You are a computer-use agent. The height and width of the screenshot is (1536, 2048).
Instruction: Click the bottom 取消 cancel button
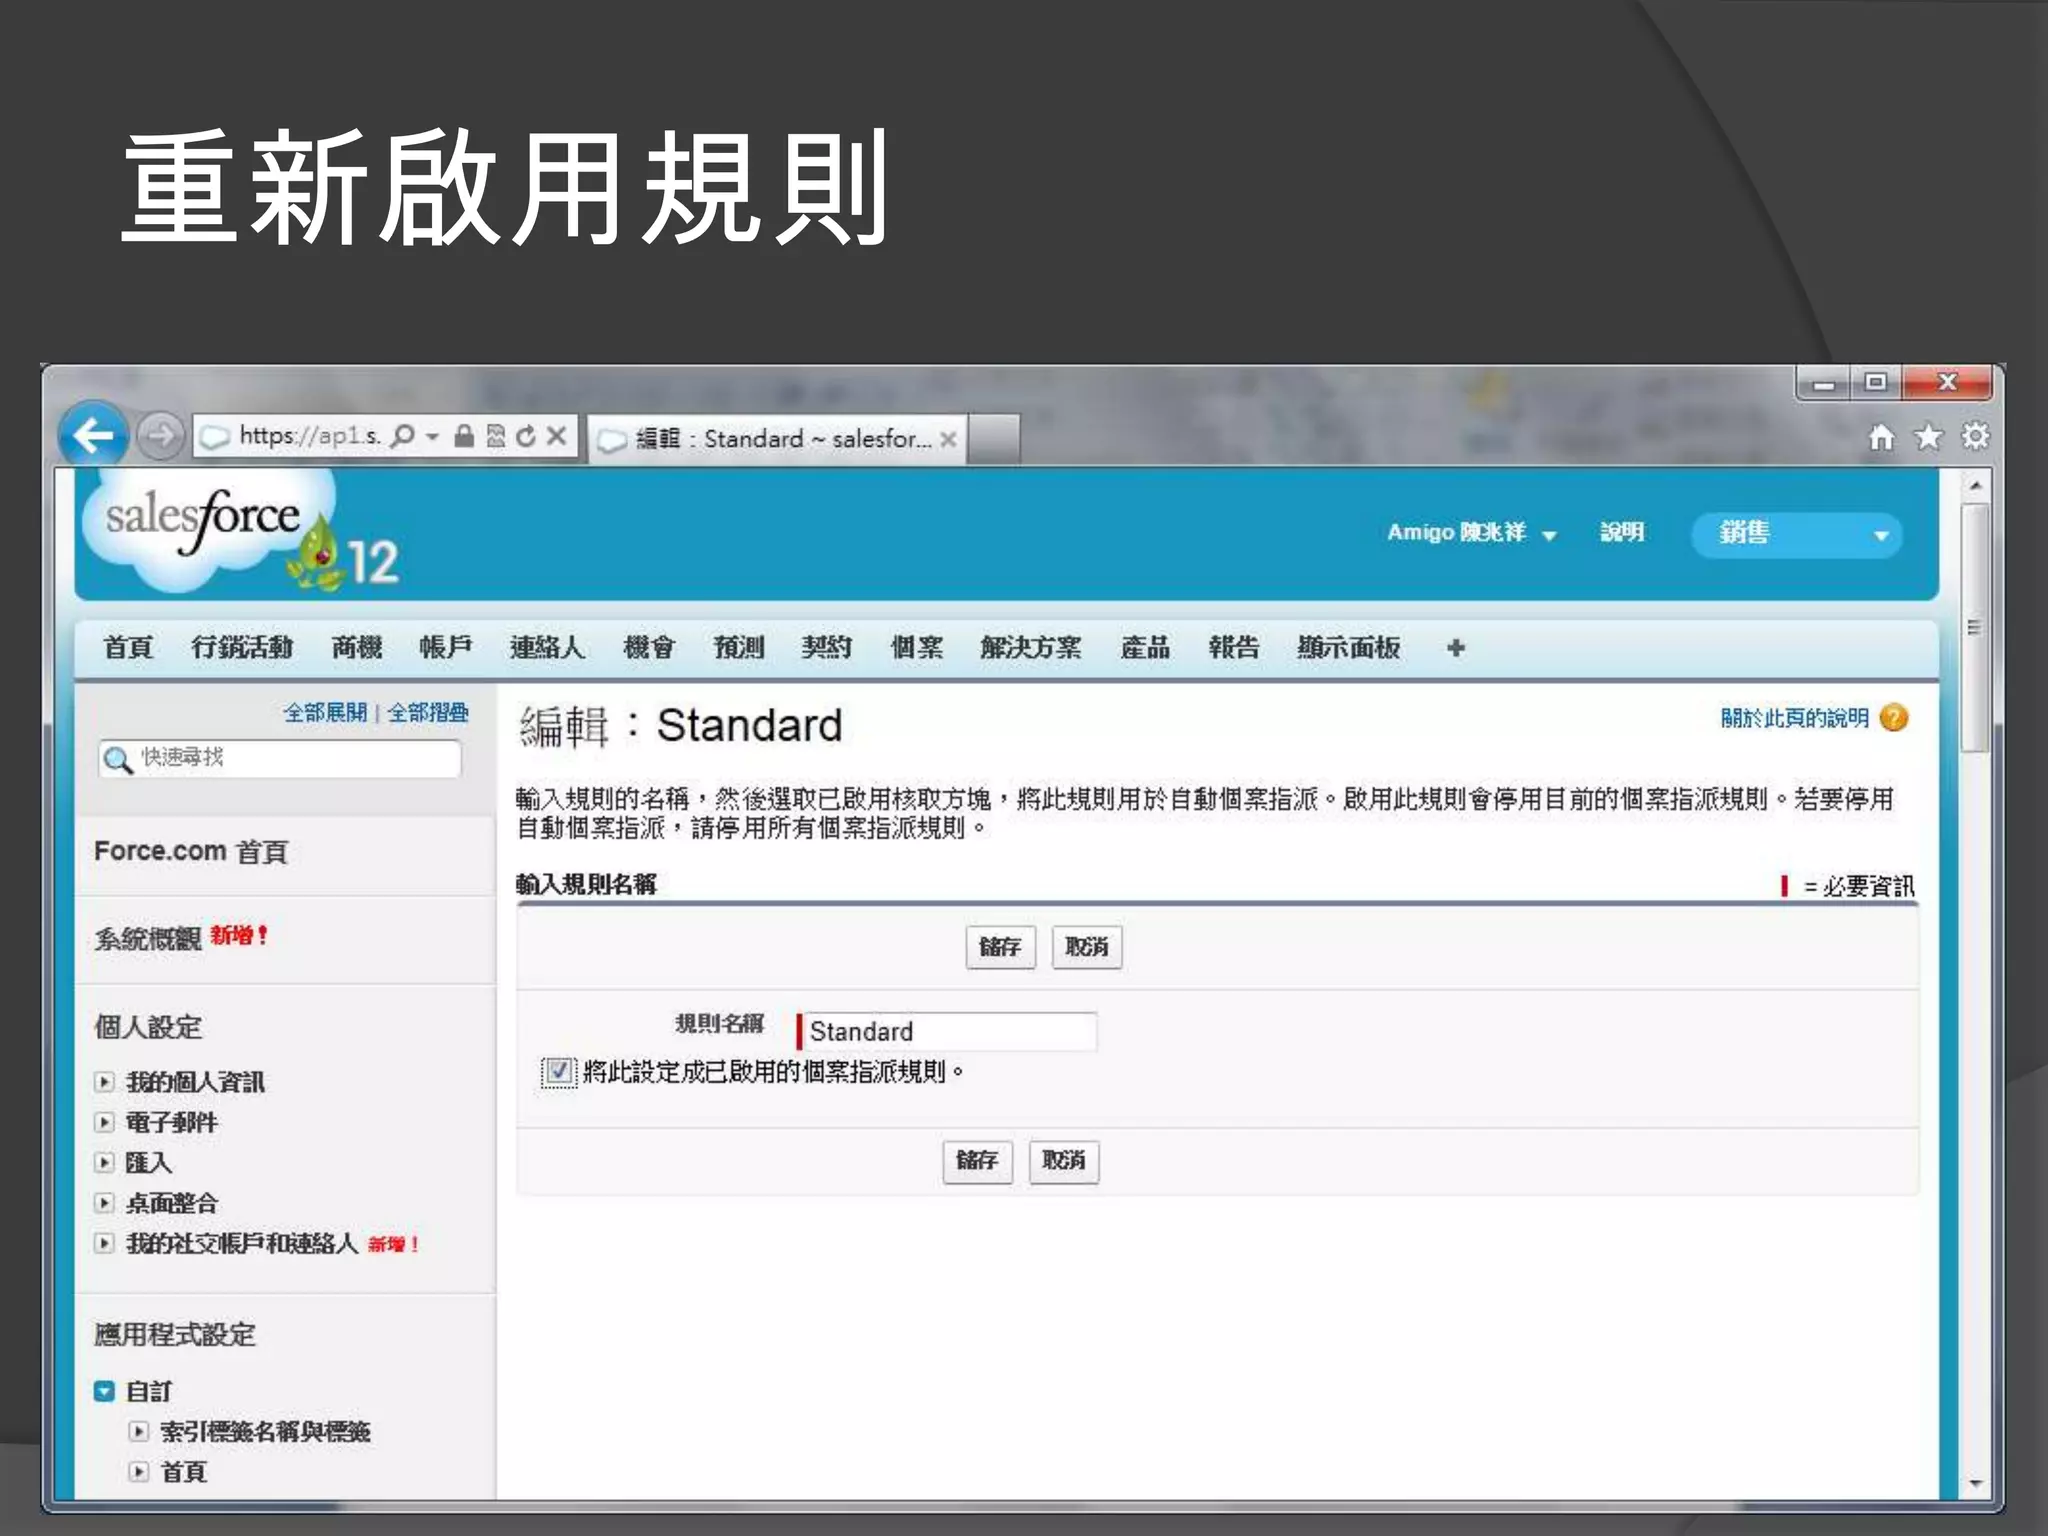tap(1064, 1161)
